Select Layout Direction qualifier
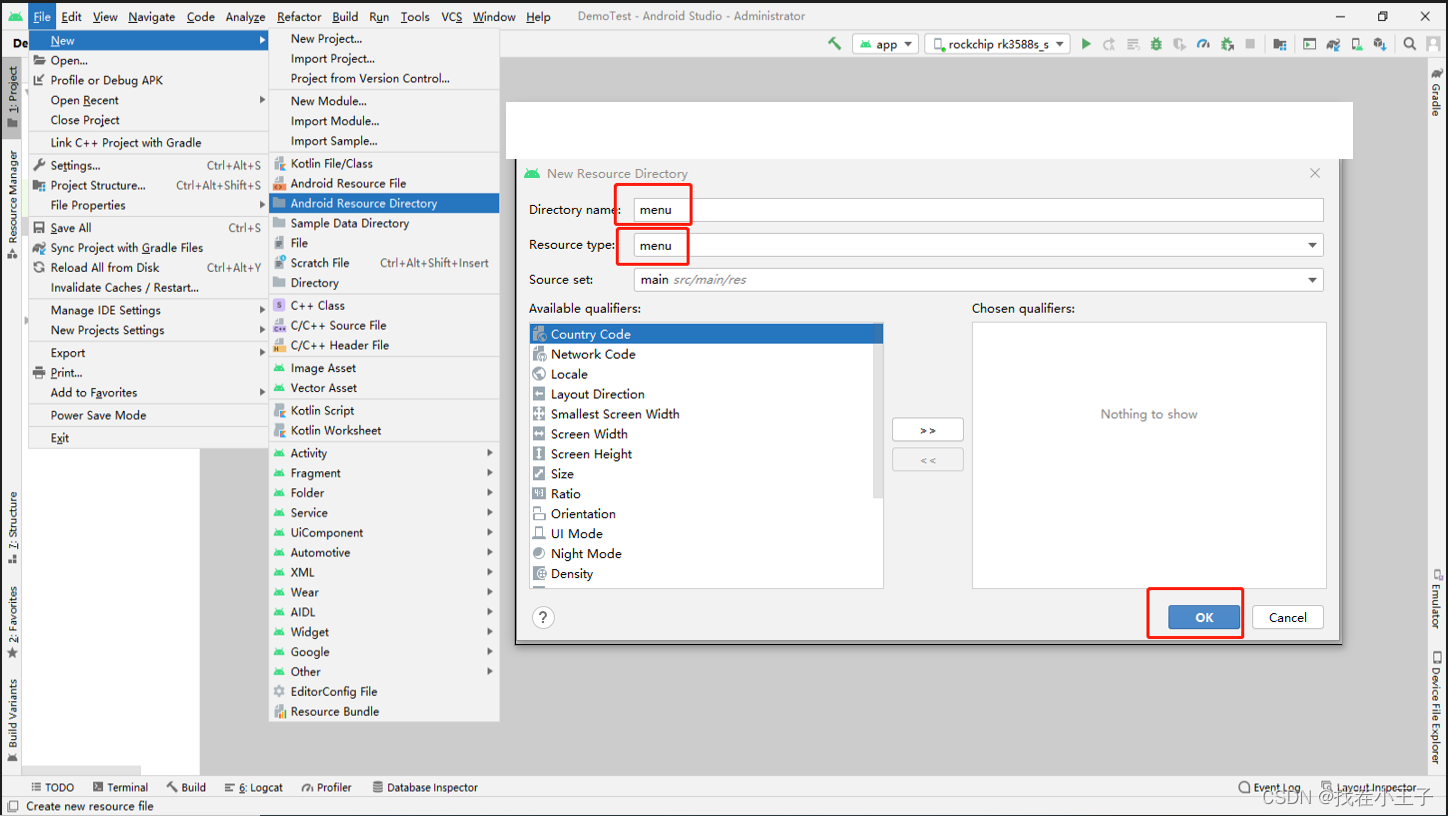Viewport: 1448px width, 816px height. pyautogui.click(x=702, y=394)
